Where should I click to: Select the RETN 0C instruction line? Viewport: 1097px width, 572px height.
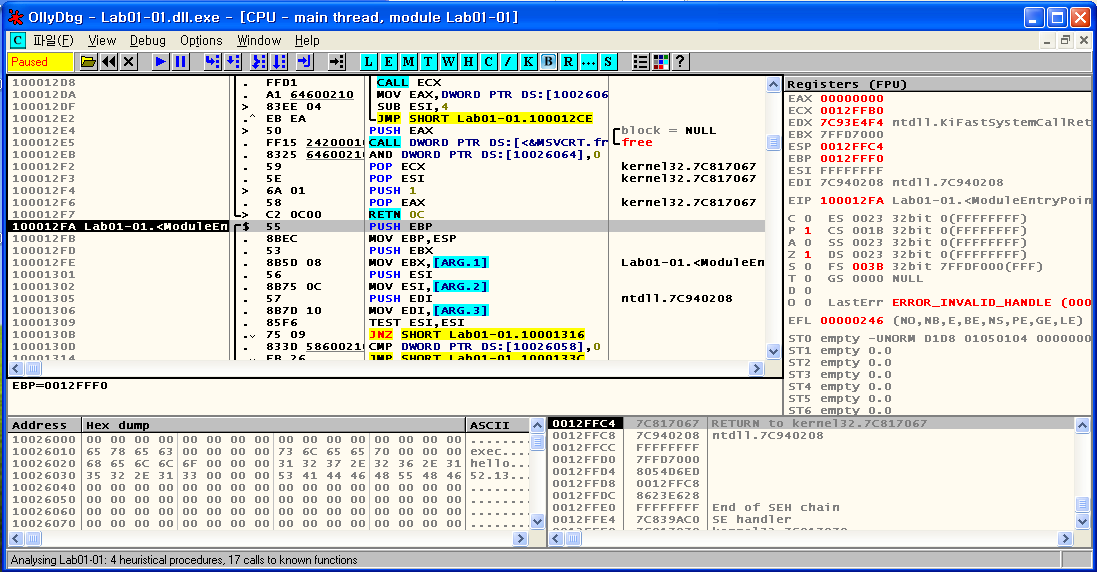pyautogui.click(x=397, y=215)
